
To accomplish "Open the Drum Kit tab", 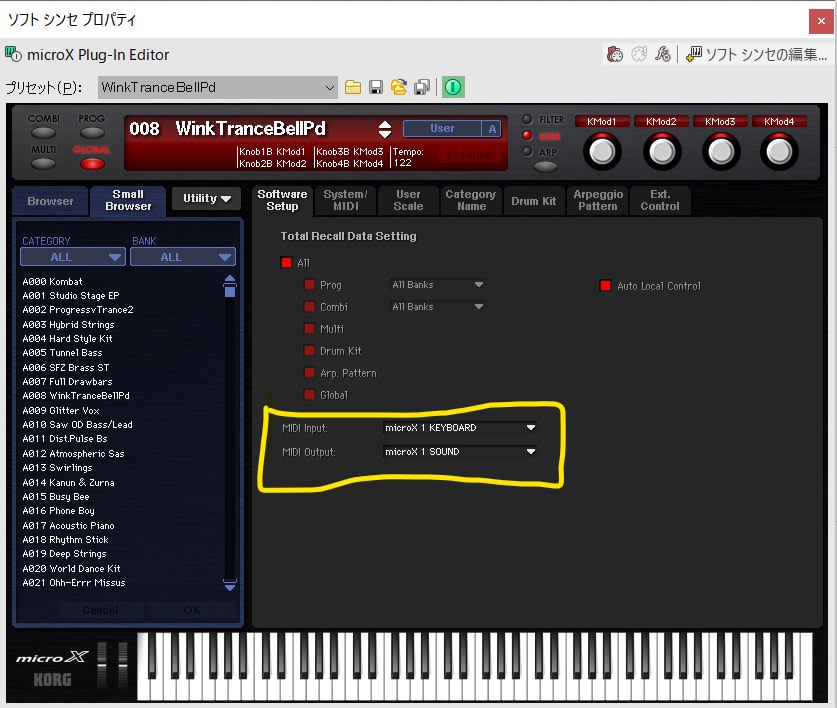I will click(x=533, y=201).
